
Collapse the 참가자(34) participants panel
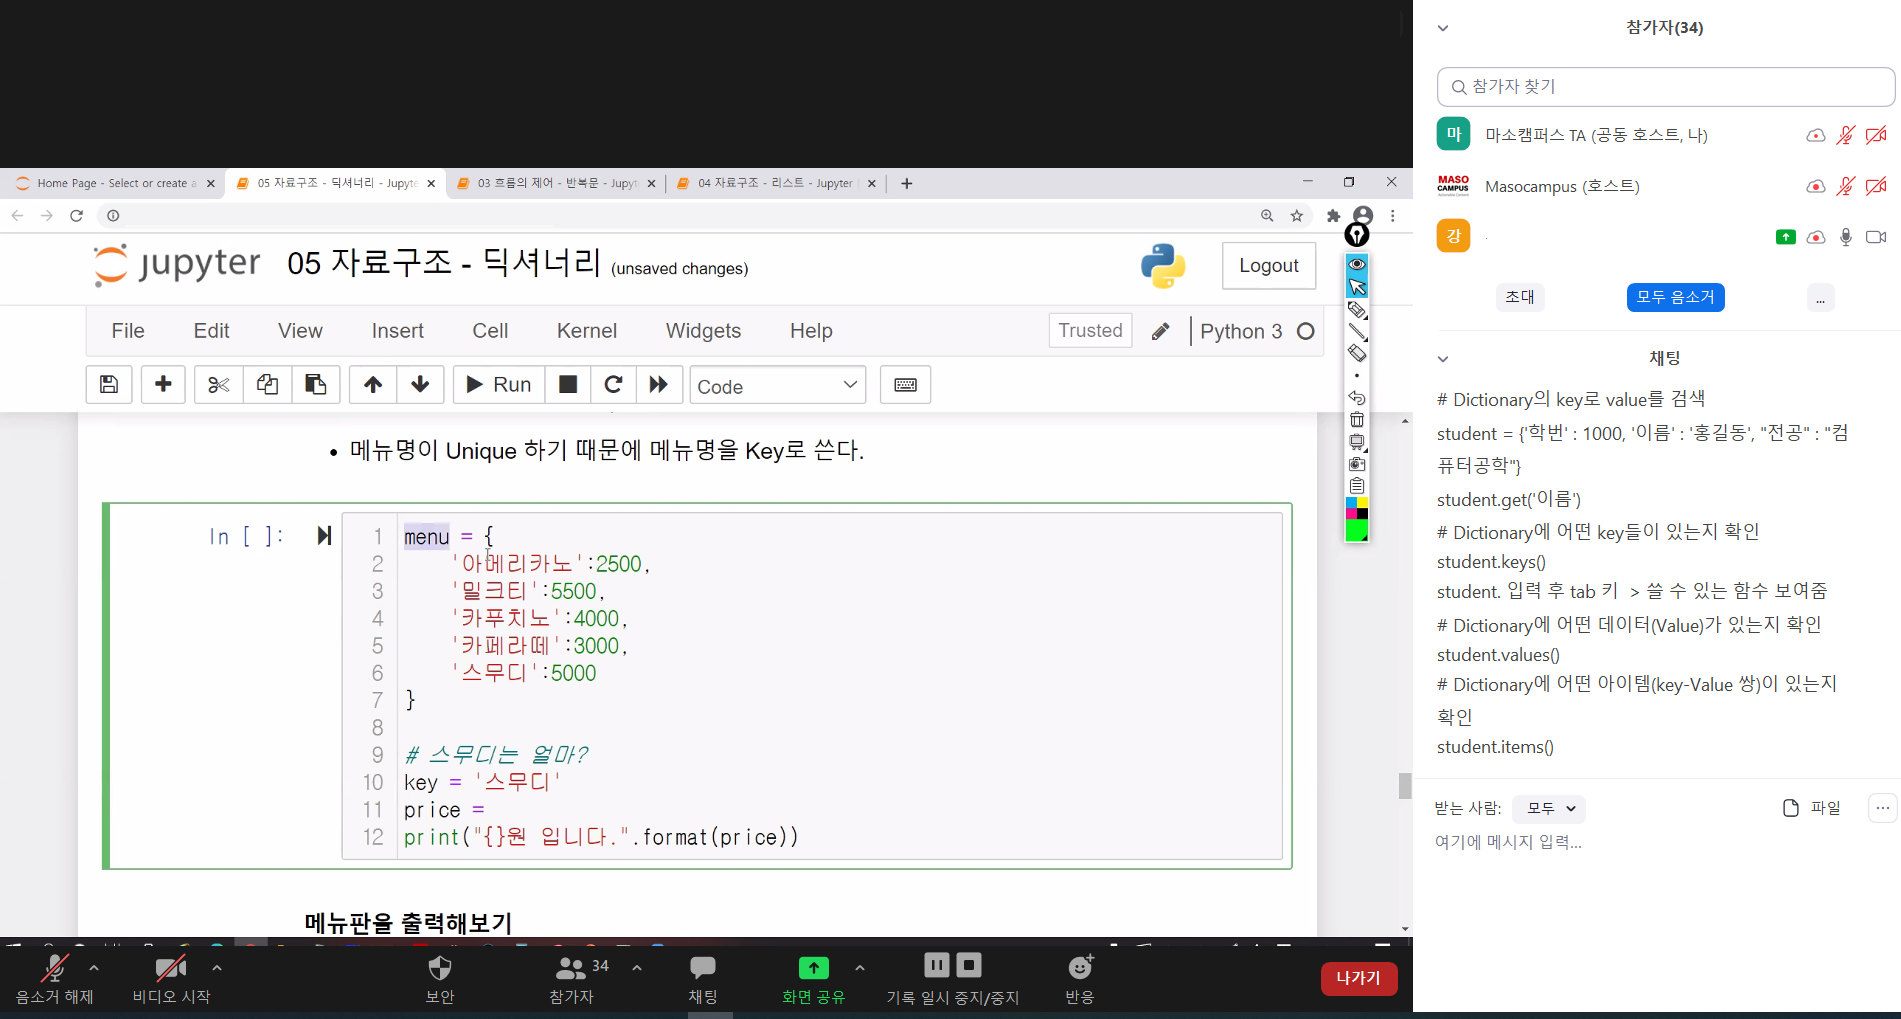point(1443,28)
